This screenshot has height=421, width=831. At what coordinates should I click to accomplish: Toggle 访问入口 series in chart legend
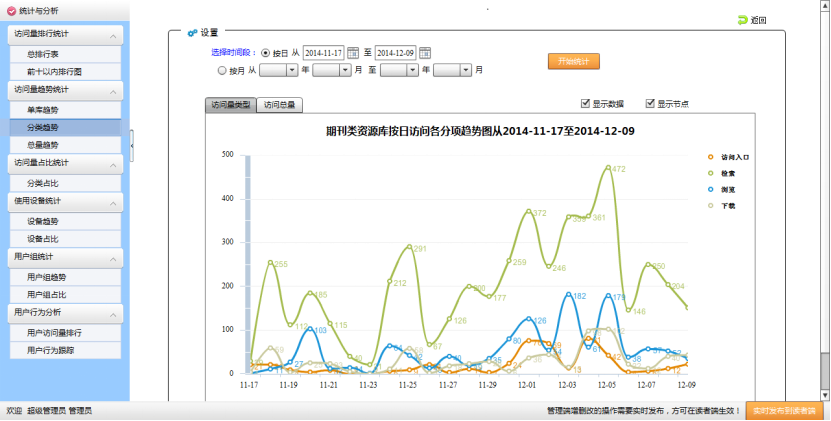[711, 158]
